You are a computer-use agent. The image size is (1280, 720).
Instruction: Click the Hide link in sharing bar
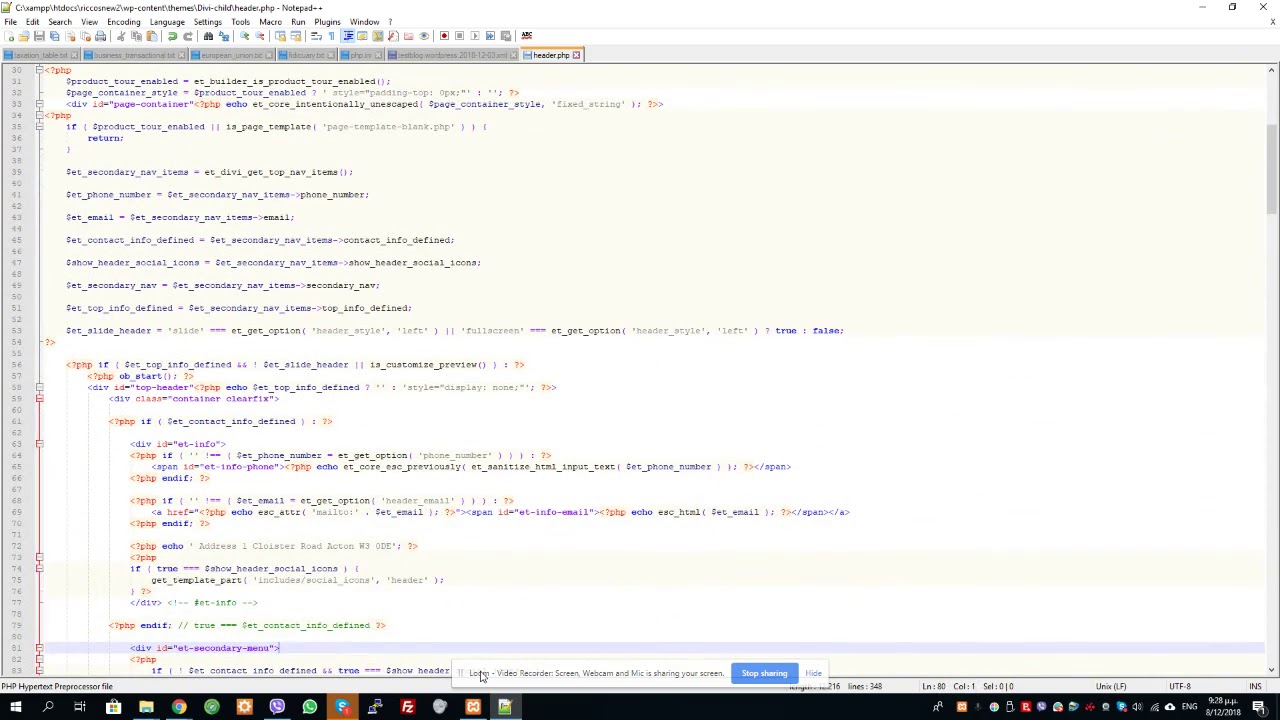[x=813, y=673]
